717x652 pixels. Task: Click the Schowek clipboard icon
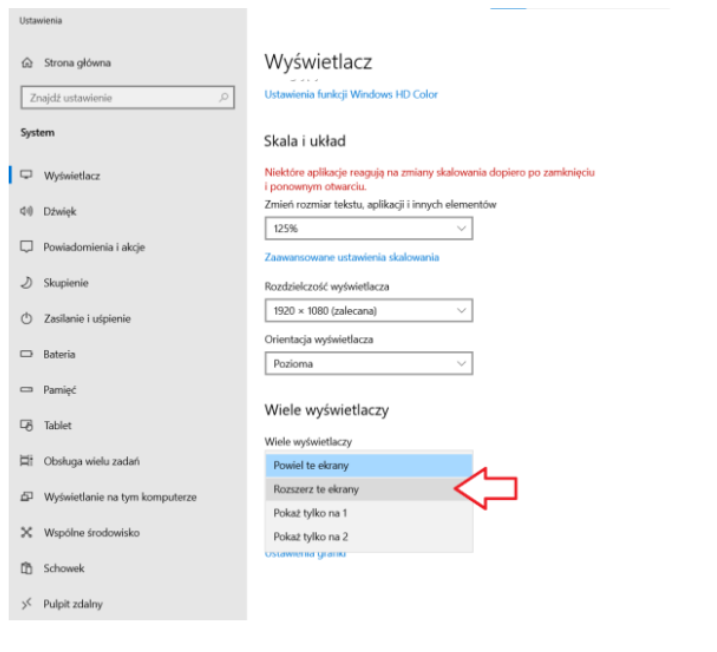point(27,568)
